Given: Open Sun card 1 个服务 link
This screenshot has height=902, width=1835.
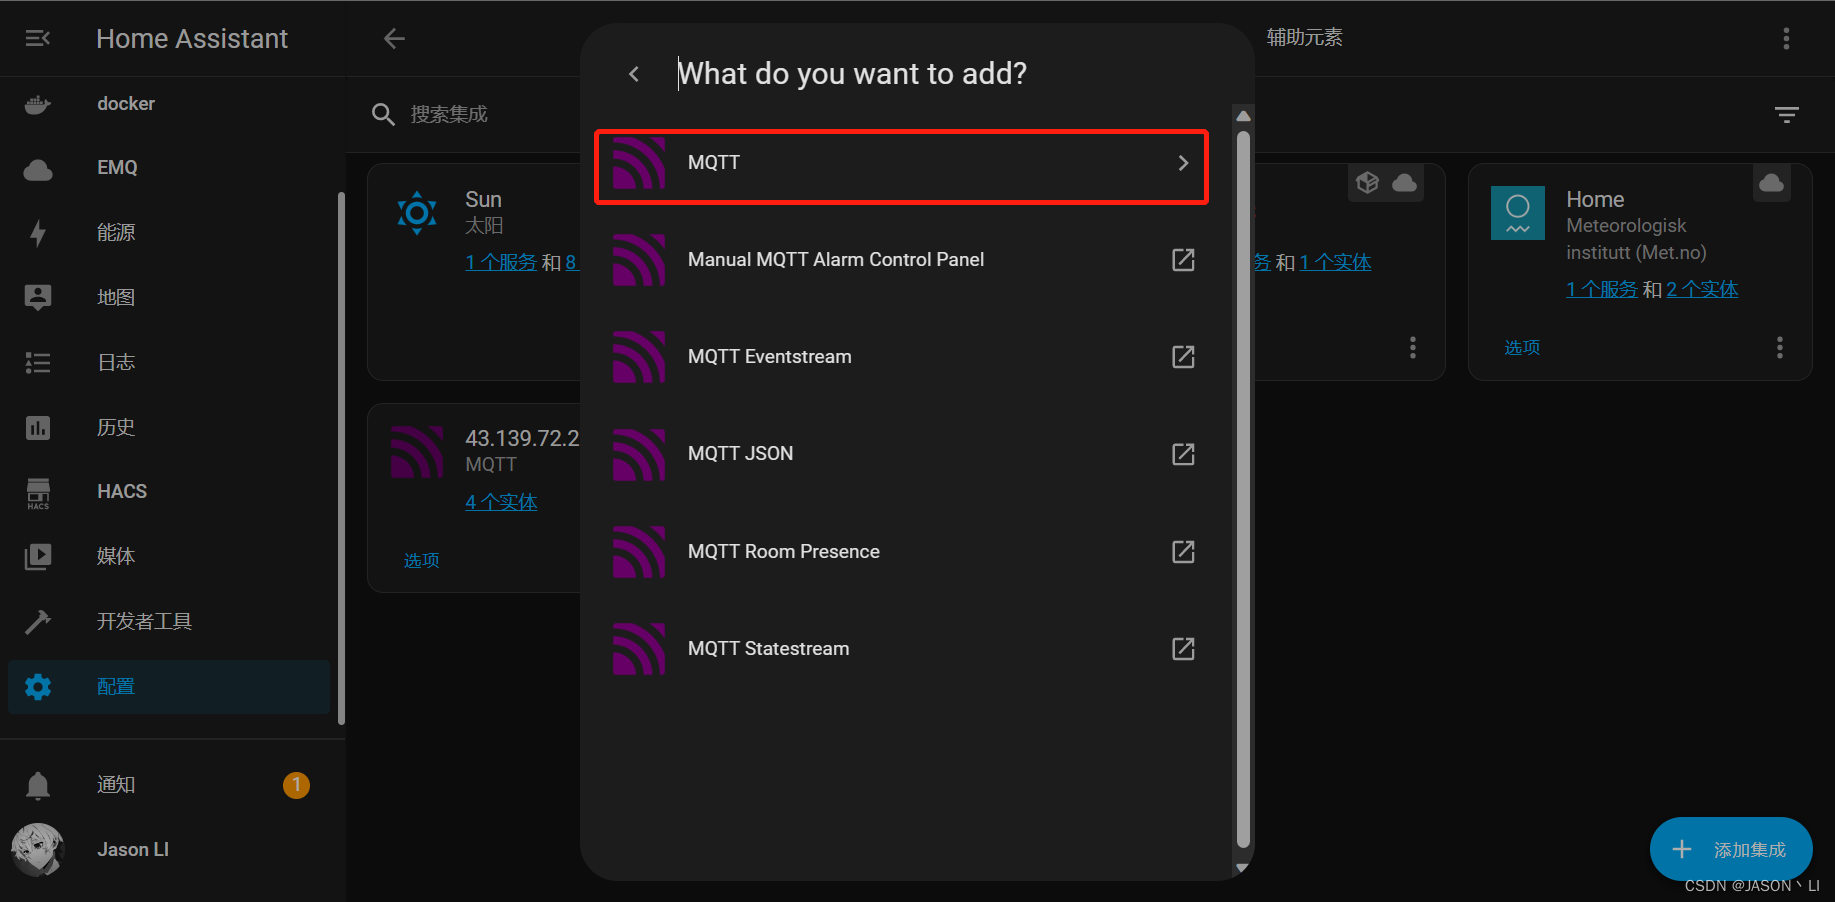Looking at the screenshot, I should 501,262.
